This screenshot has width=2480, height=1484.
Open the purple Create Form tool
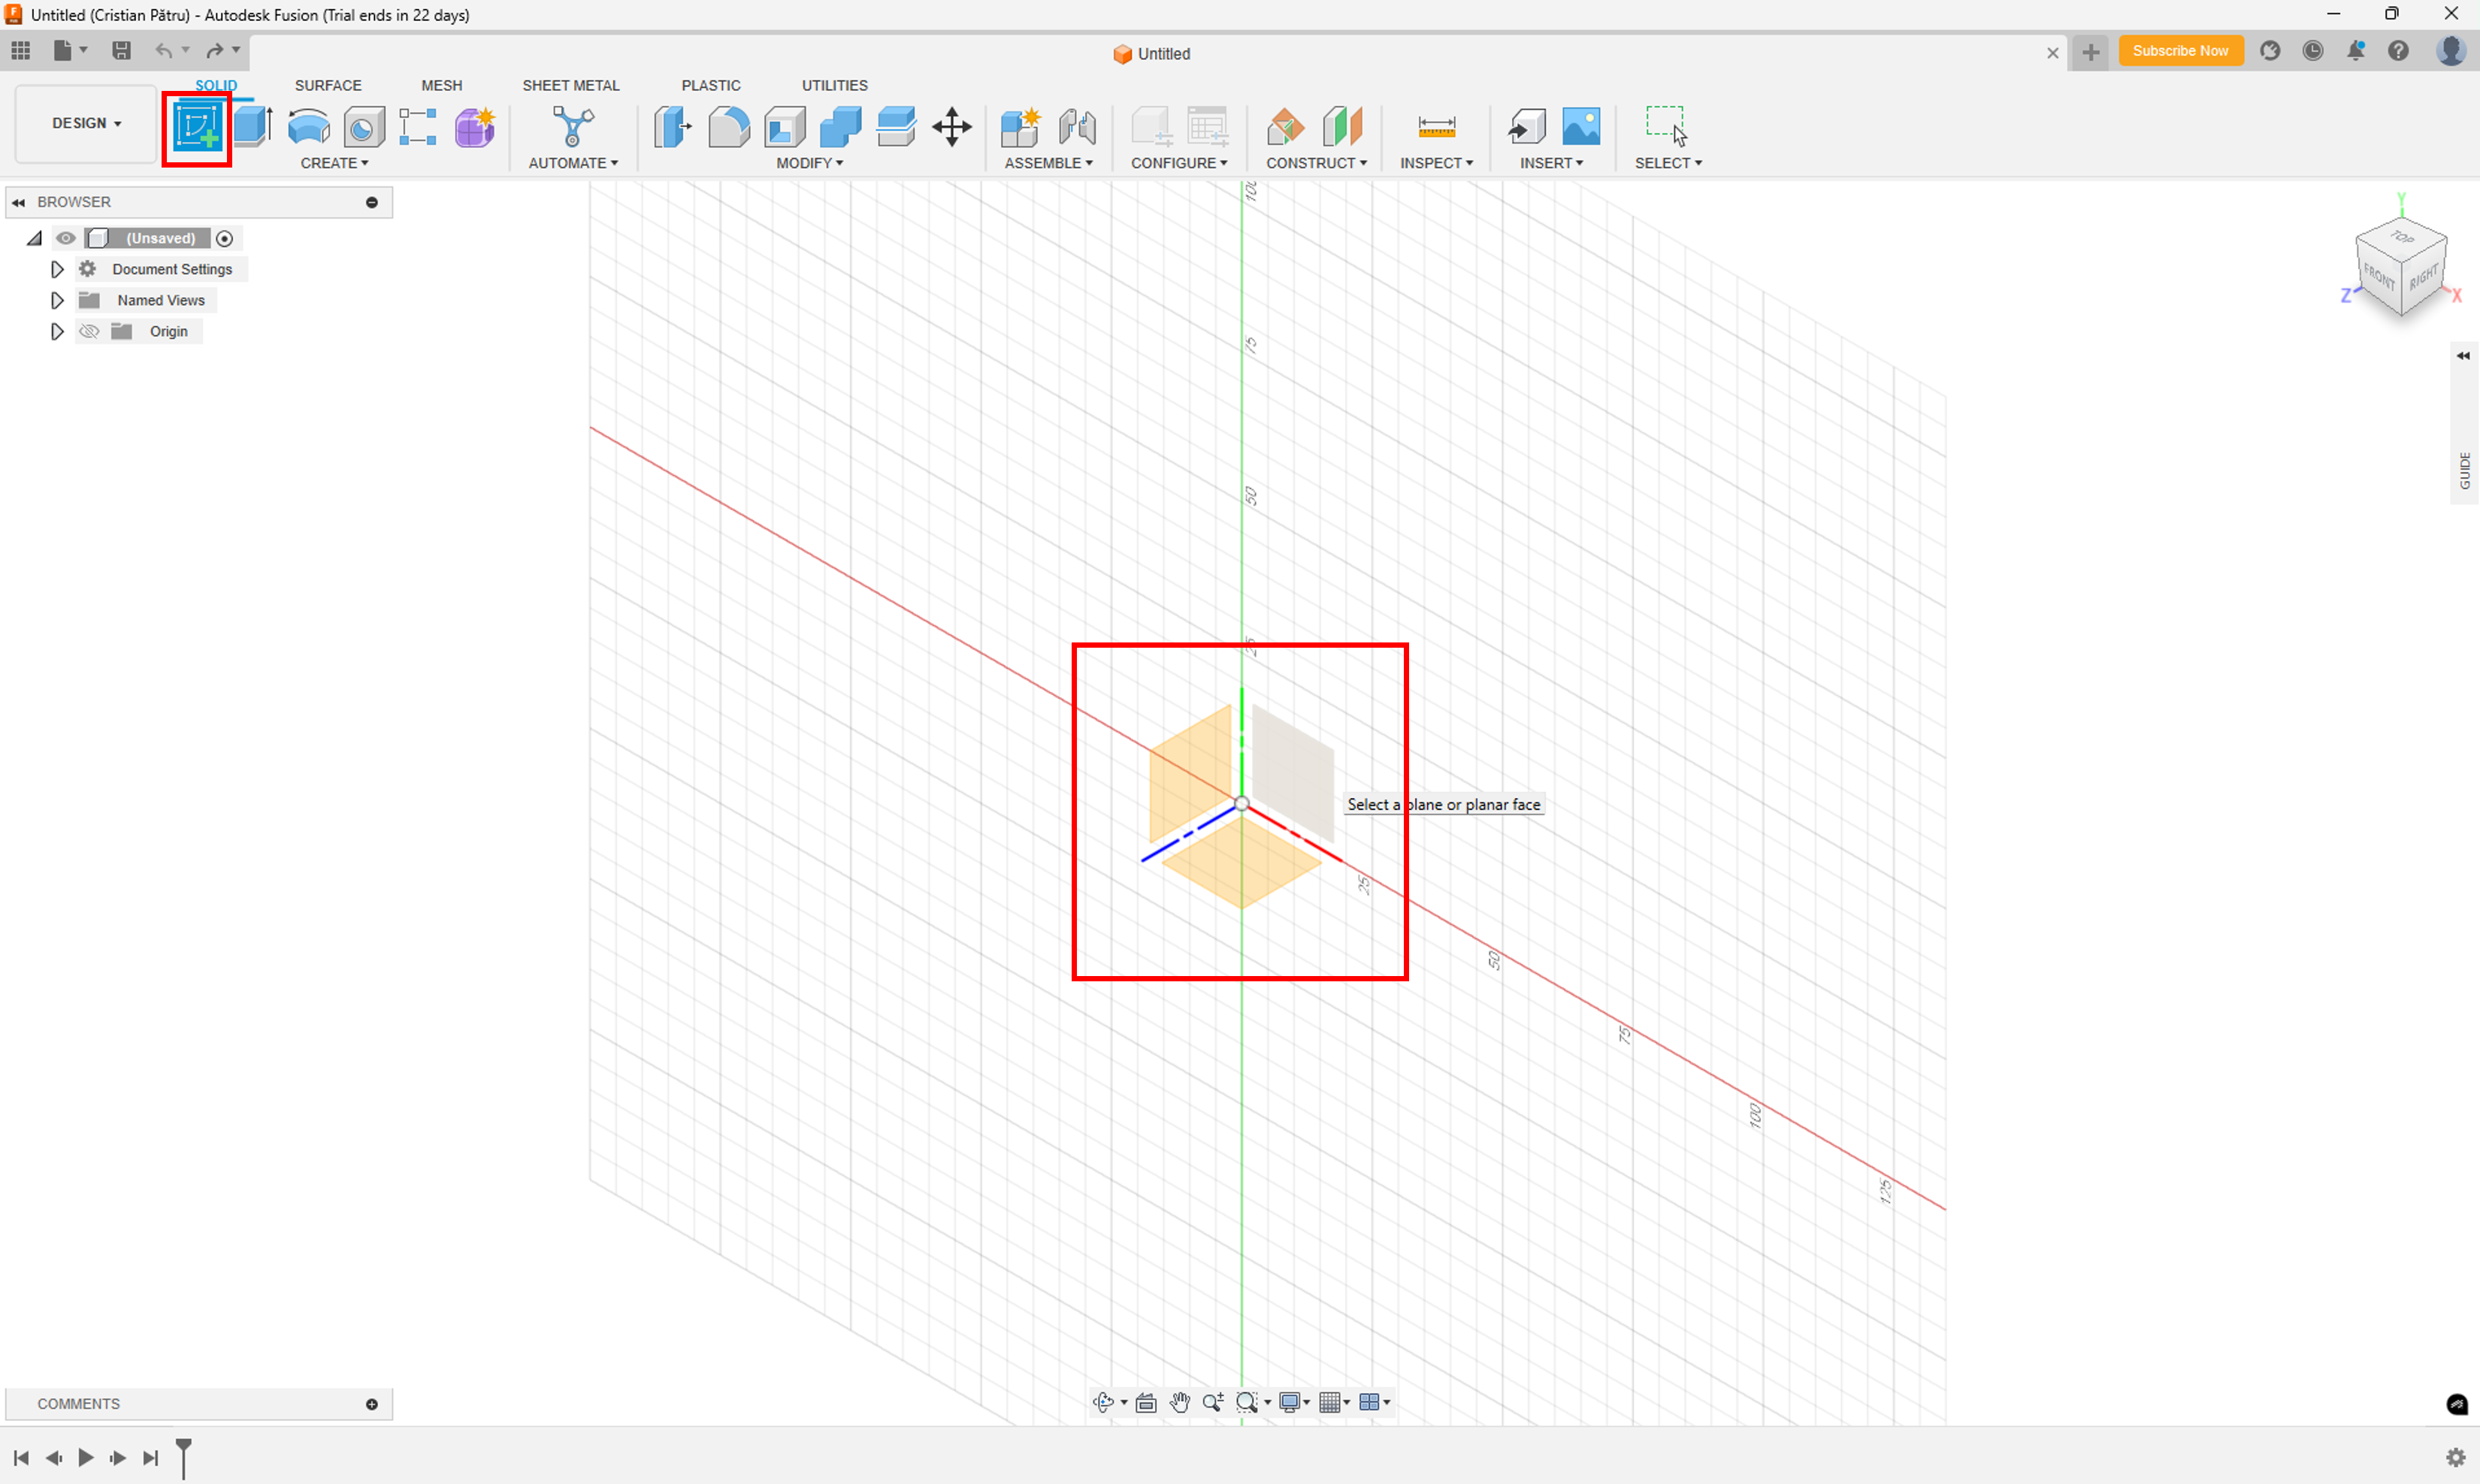[x=474, y=127]
